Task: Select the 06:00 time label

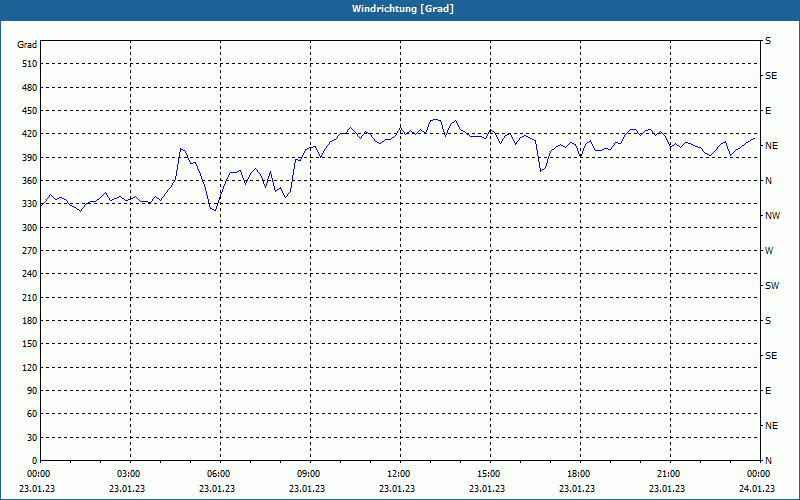Action: [x=218, y=474]
